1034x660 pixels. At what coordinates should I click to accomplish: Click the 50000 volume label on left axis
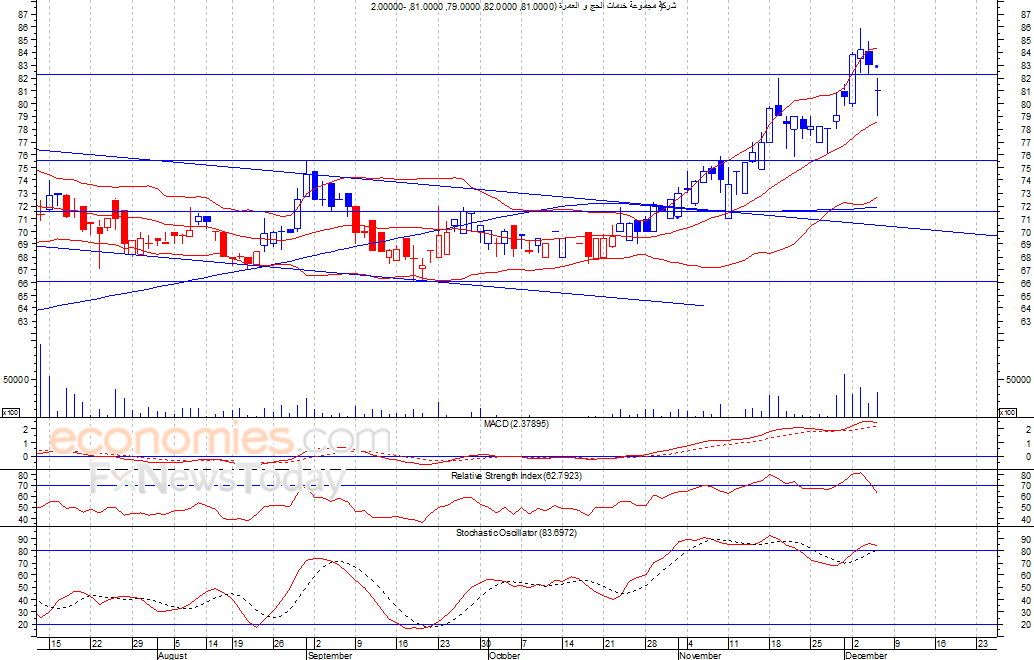[x=16, y=380]
